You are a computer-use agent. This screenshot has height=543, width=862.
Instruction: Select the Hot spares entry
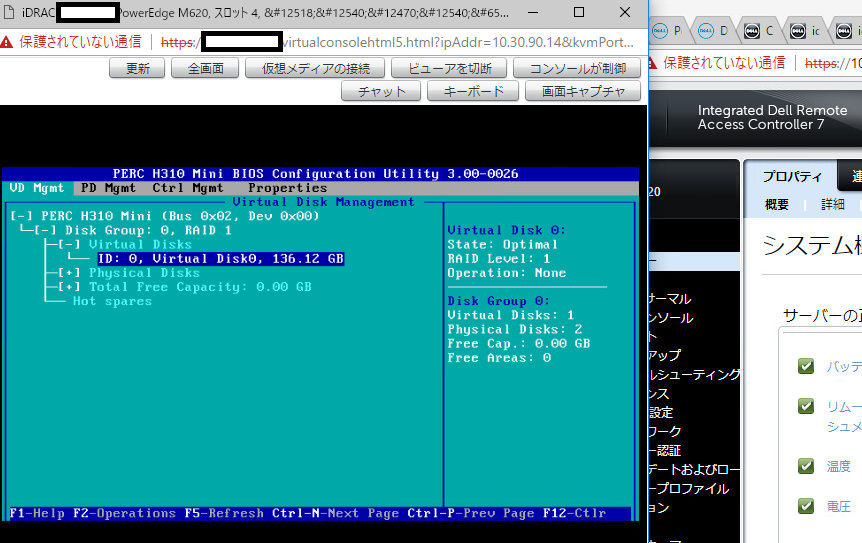point(112,301)
